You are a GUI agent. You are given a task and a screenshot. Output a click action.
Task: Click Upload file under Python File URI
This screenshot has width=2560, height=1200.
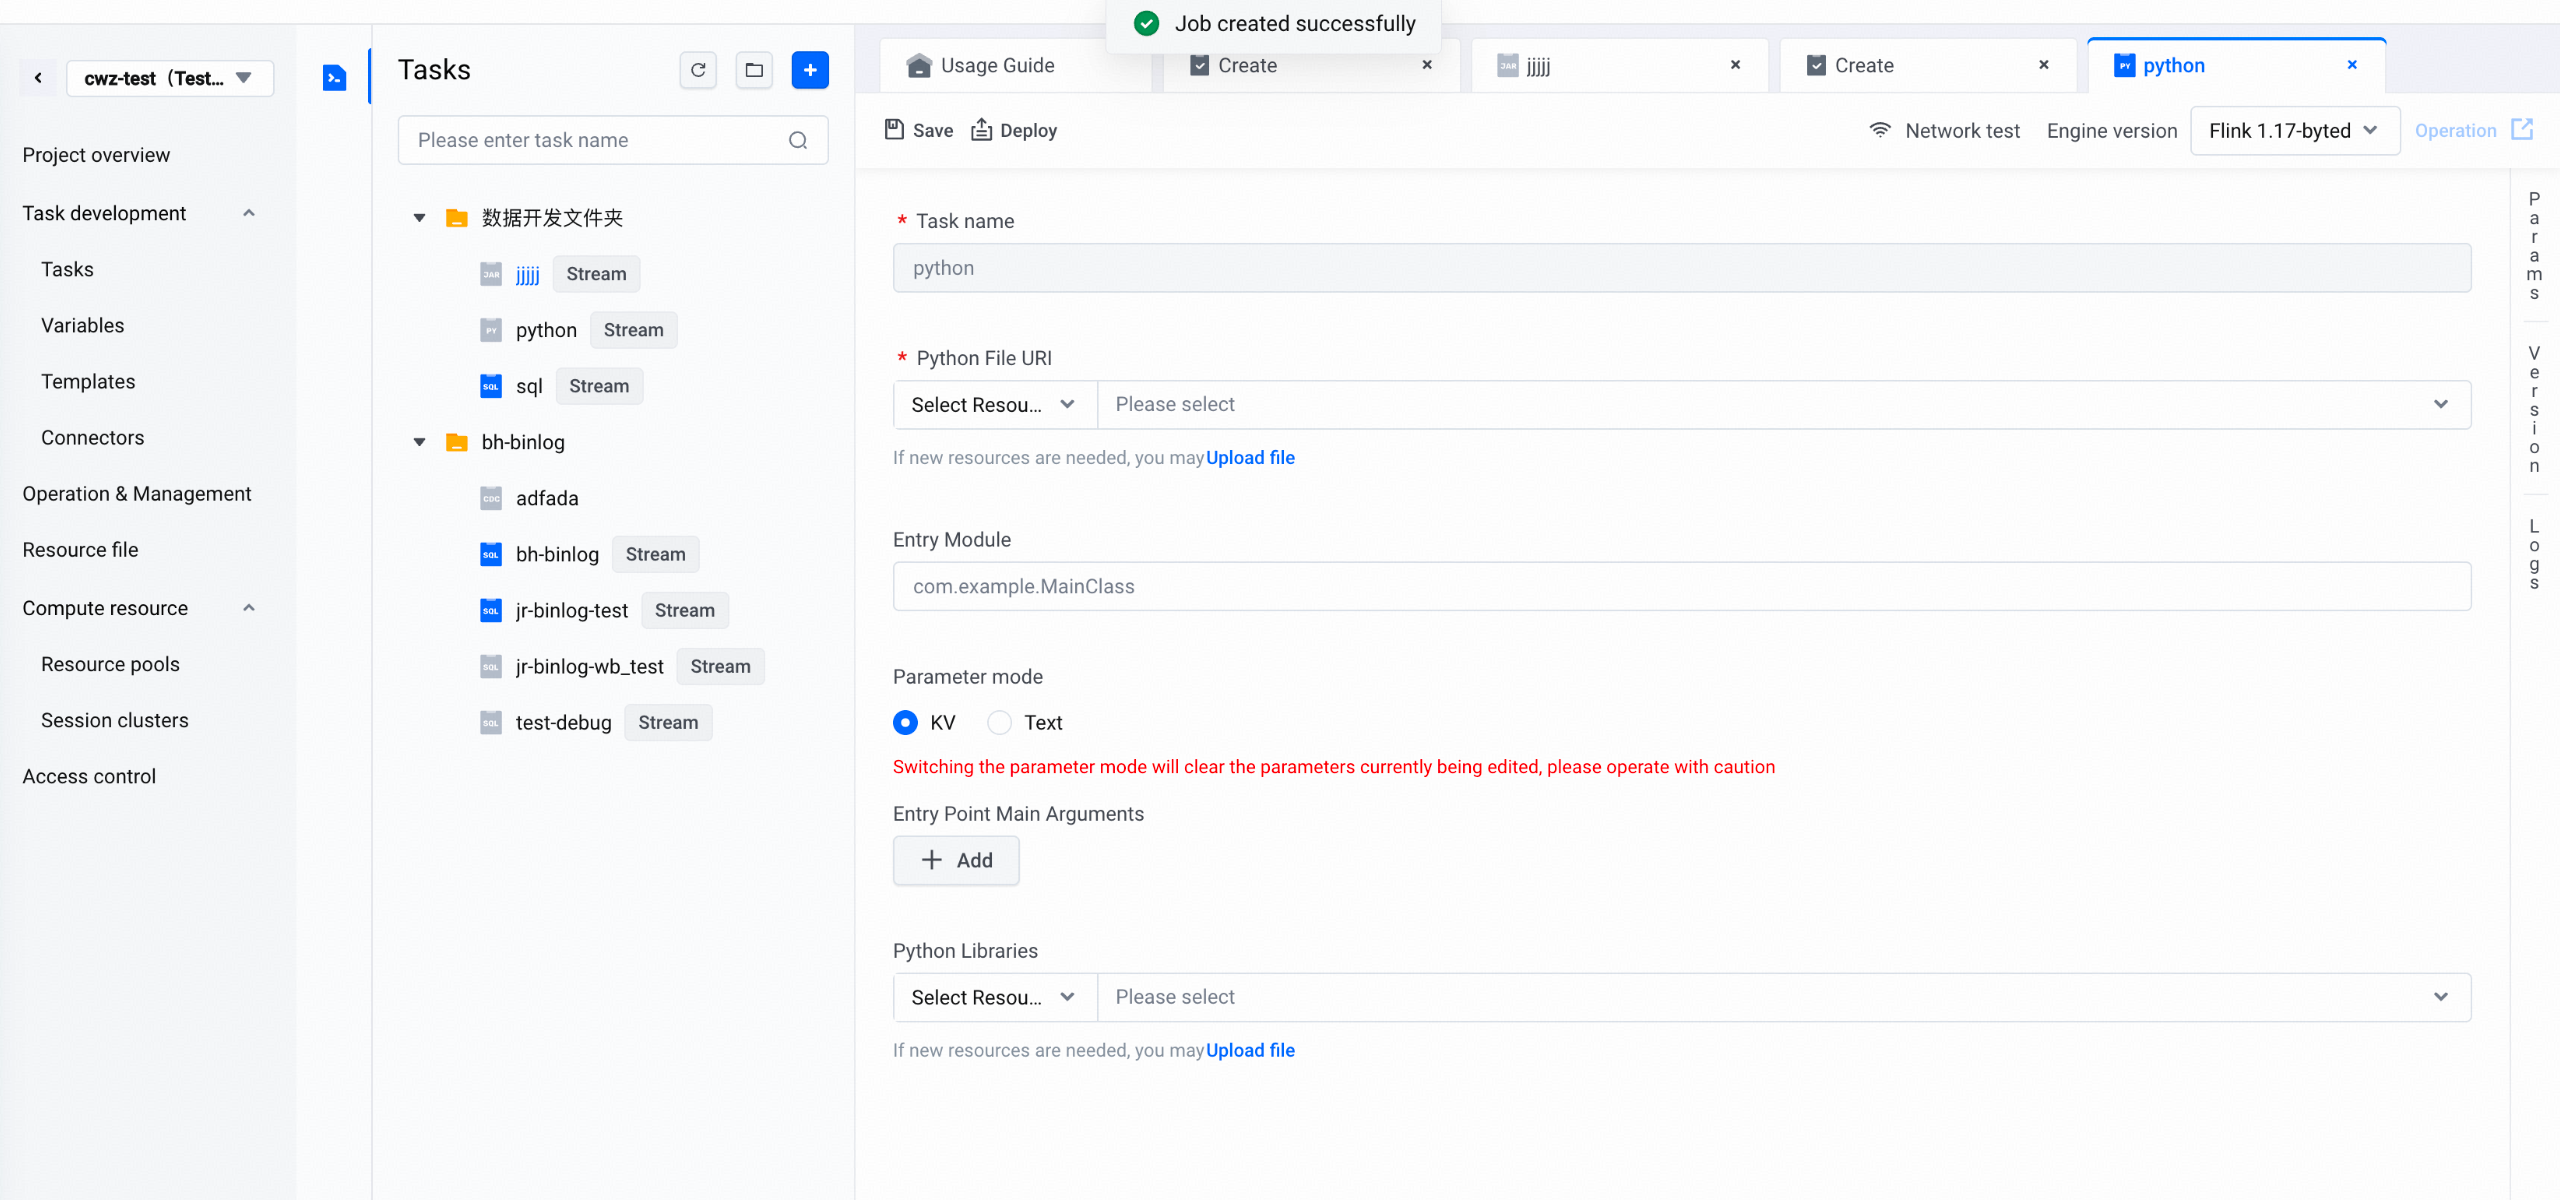(1250, 458)
